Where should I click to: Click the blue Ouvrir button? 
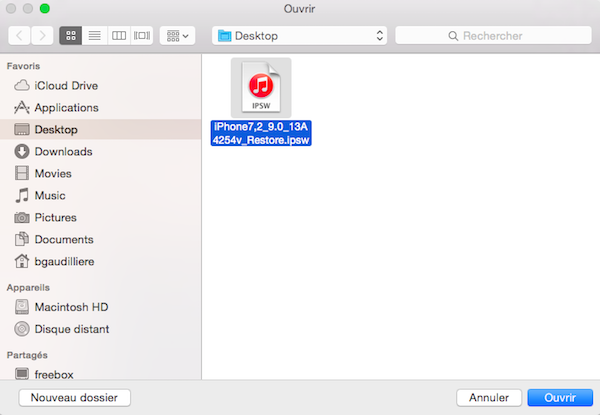click(560, 398)
